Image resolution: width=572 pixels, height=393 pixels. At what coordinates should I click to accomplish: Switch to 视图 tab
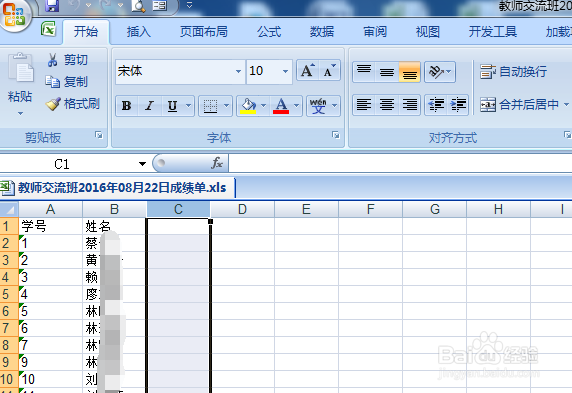tap(428, 32)
